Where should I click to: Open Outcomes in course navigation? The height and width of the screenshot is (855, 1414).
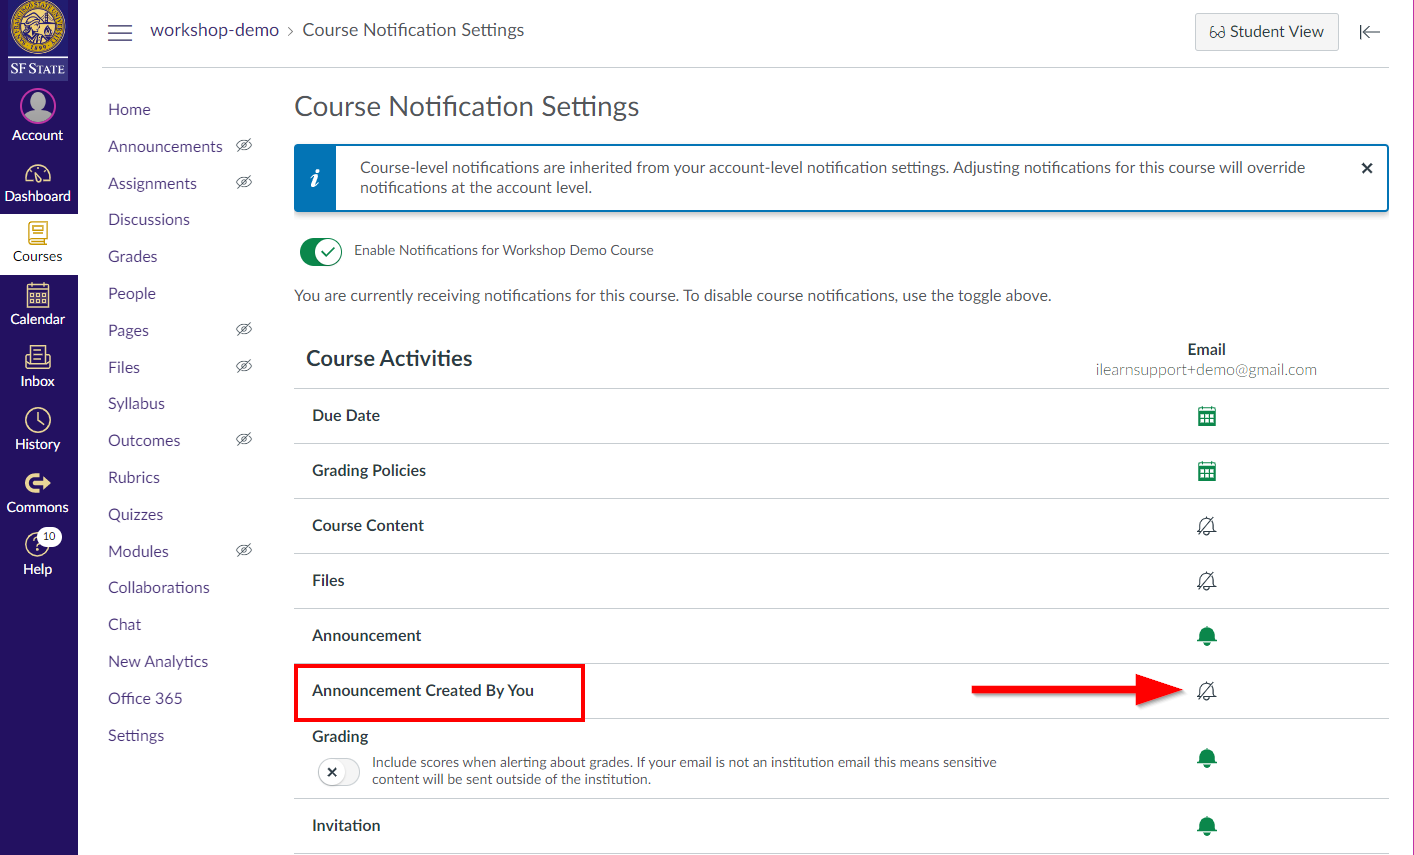tap(144, 440)
